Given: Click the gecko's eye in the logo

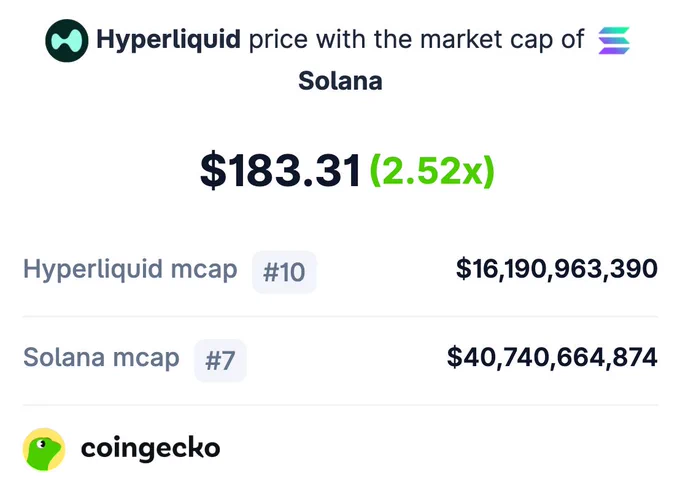Looking at the screenshot, I should [42, 443].
